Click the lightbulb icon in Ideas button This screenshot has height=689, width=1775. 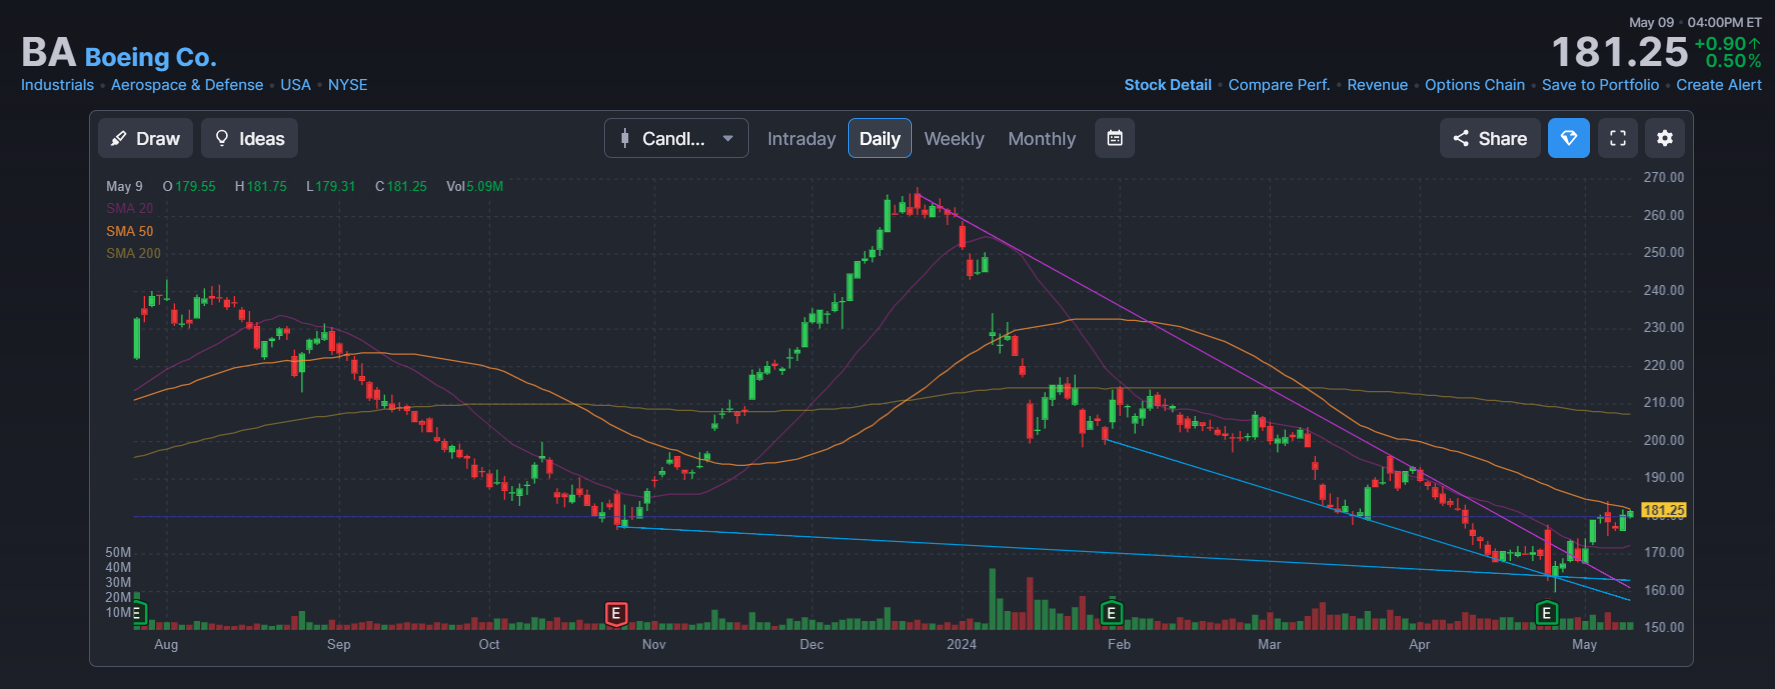(222, 138)
